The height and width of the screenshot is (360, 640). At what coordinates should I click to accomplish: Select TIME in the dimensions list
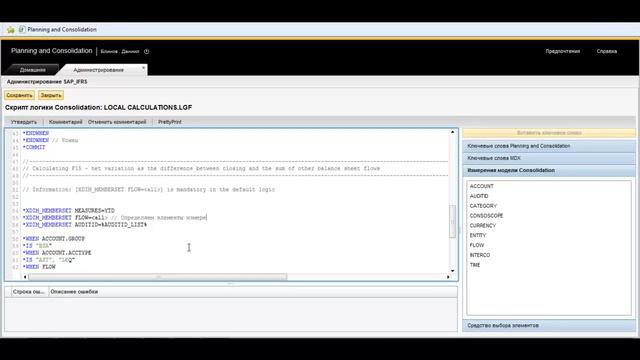pyautogui.click(x=475, y=264)
